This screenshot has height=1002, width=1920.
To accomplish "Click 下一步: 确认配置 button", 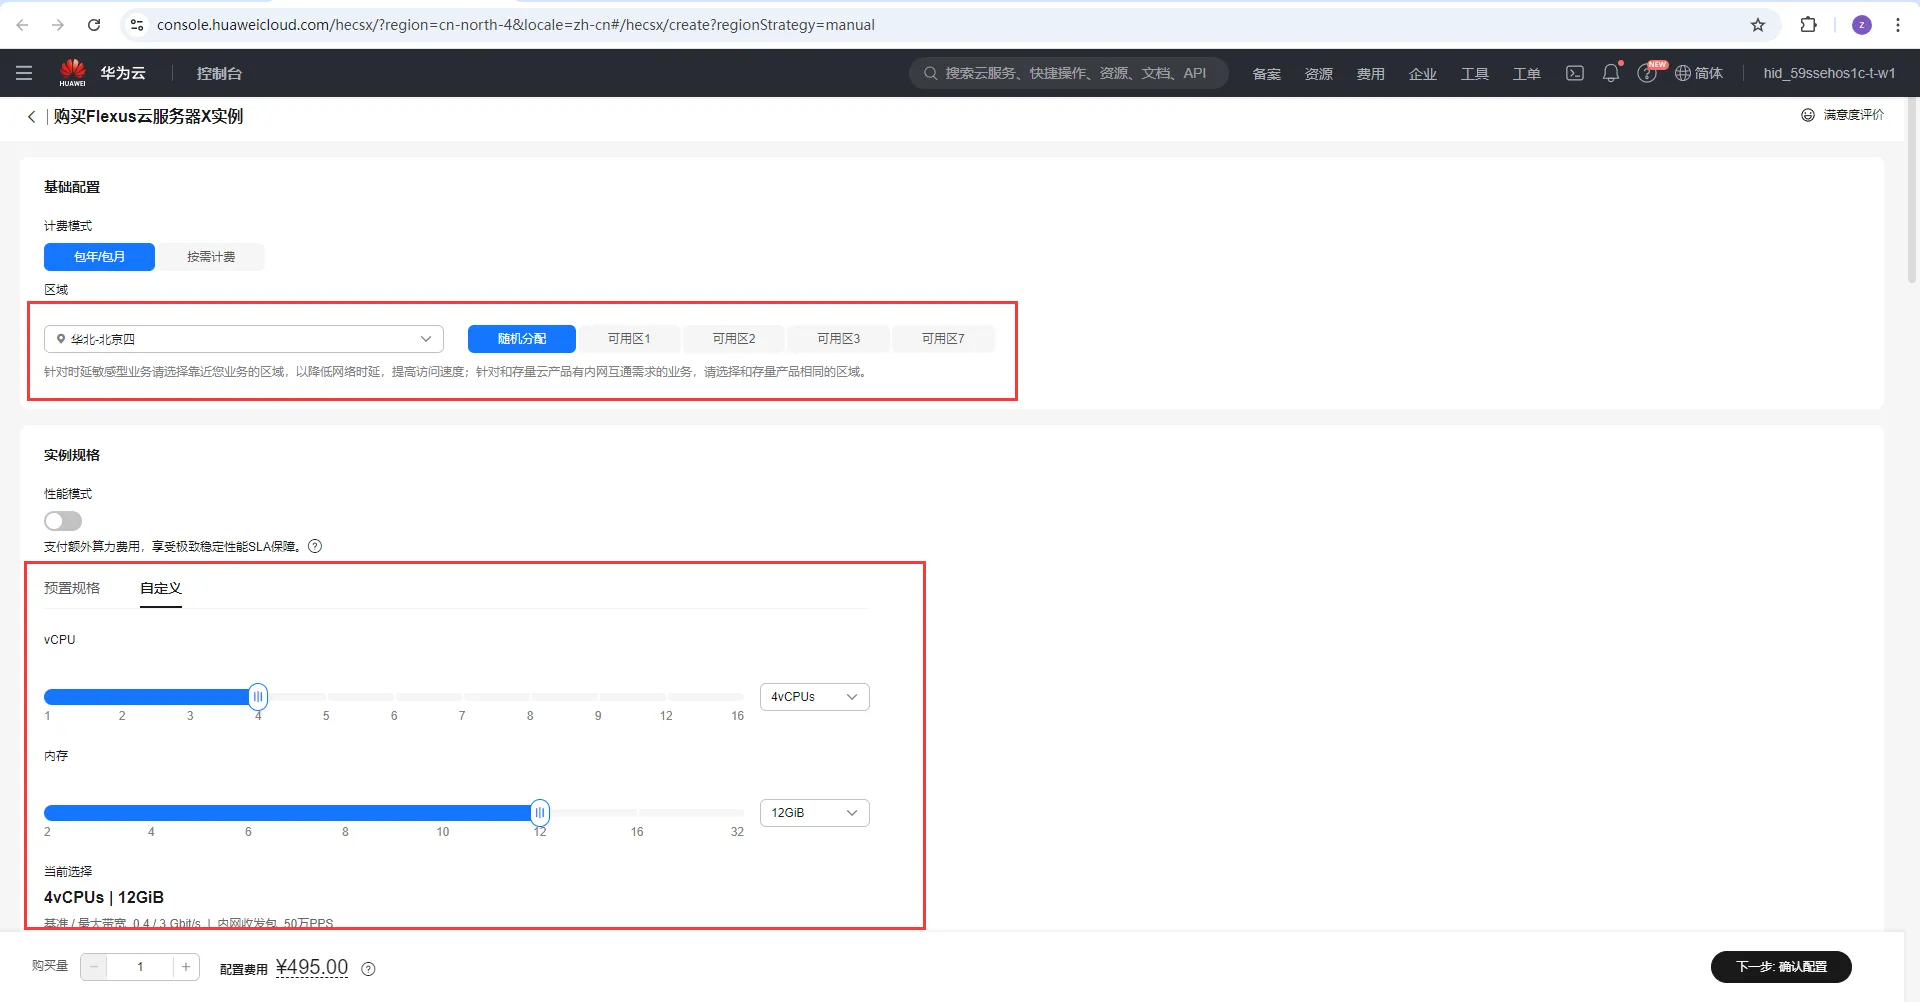I will click(x=1781, y=967).
